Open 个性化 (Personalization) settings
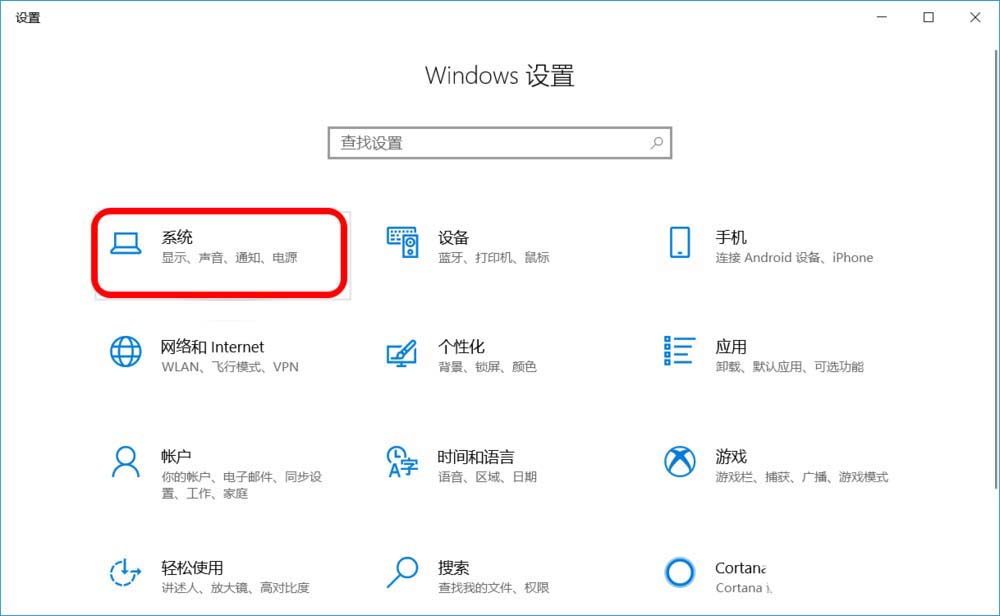The width and height of the screenshot is (1000, 616). pos(460,355)
